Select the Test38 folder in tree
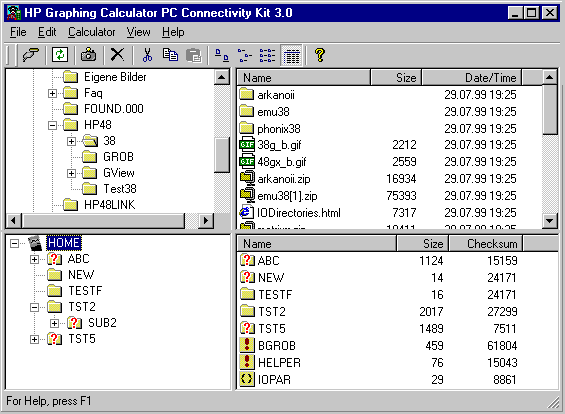The width and height of the screenshot is (565, 414). (x=120, y=189)
